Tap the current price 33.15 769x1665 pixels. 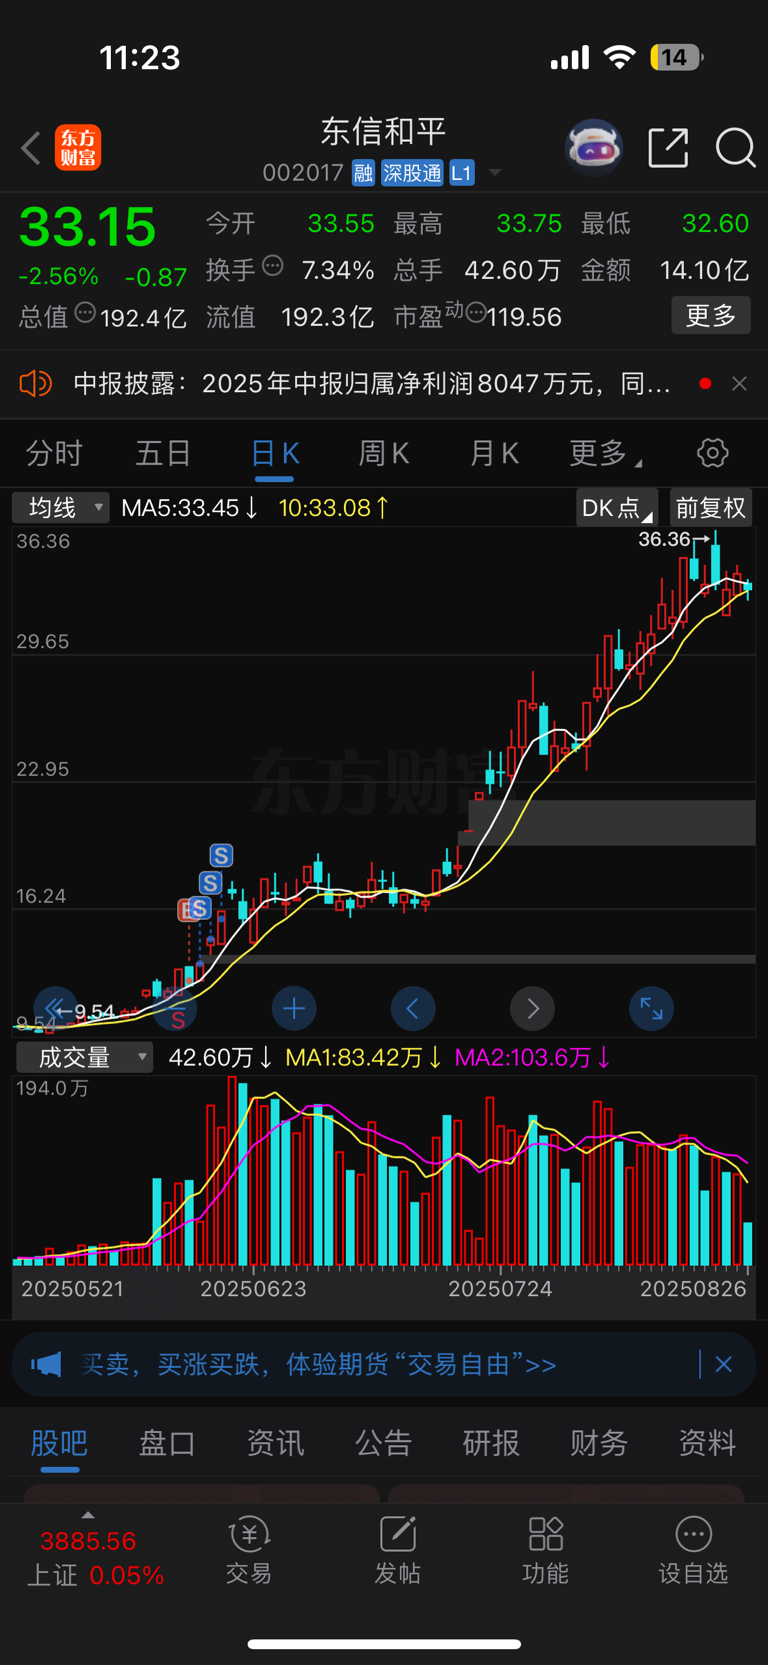tap(88, 227)
